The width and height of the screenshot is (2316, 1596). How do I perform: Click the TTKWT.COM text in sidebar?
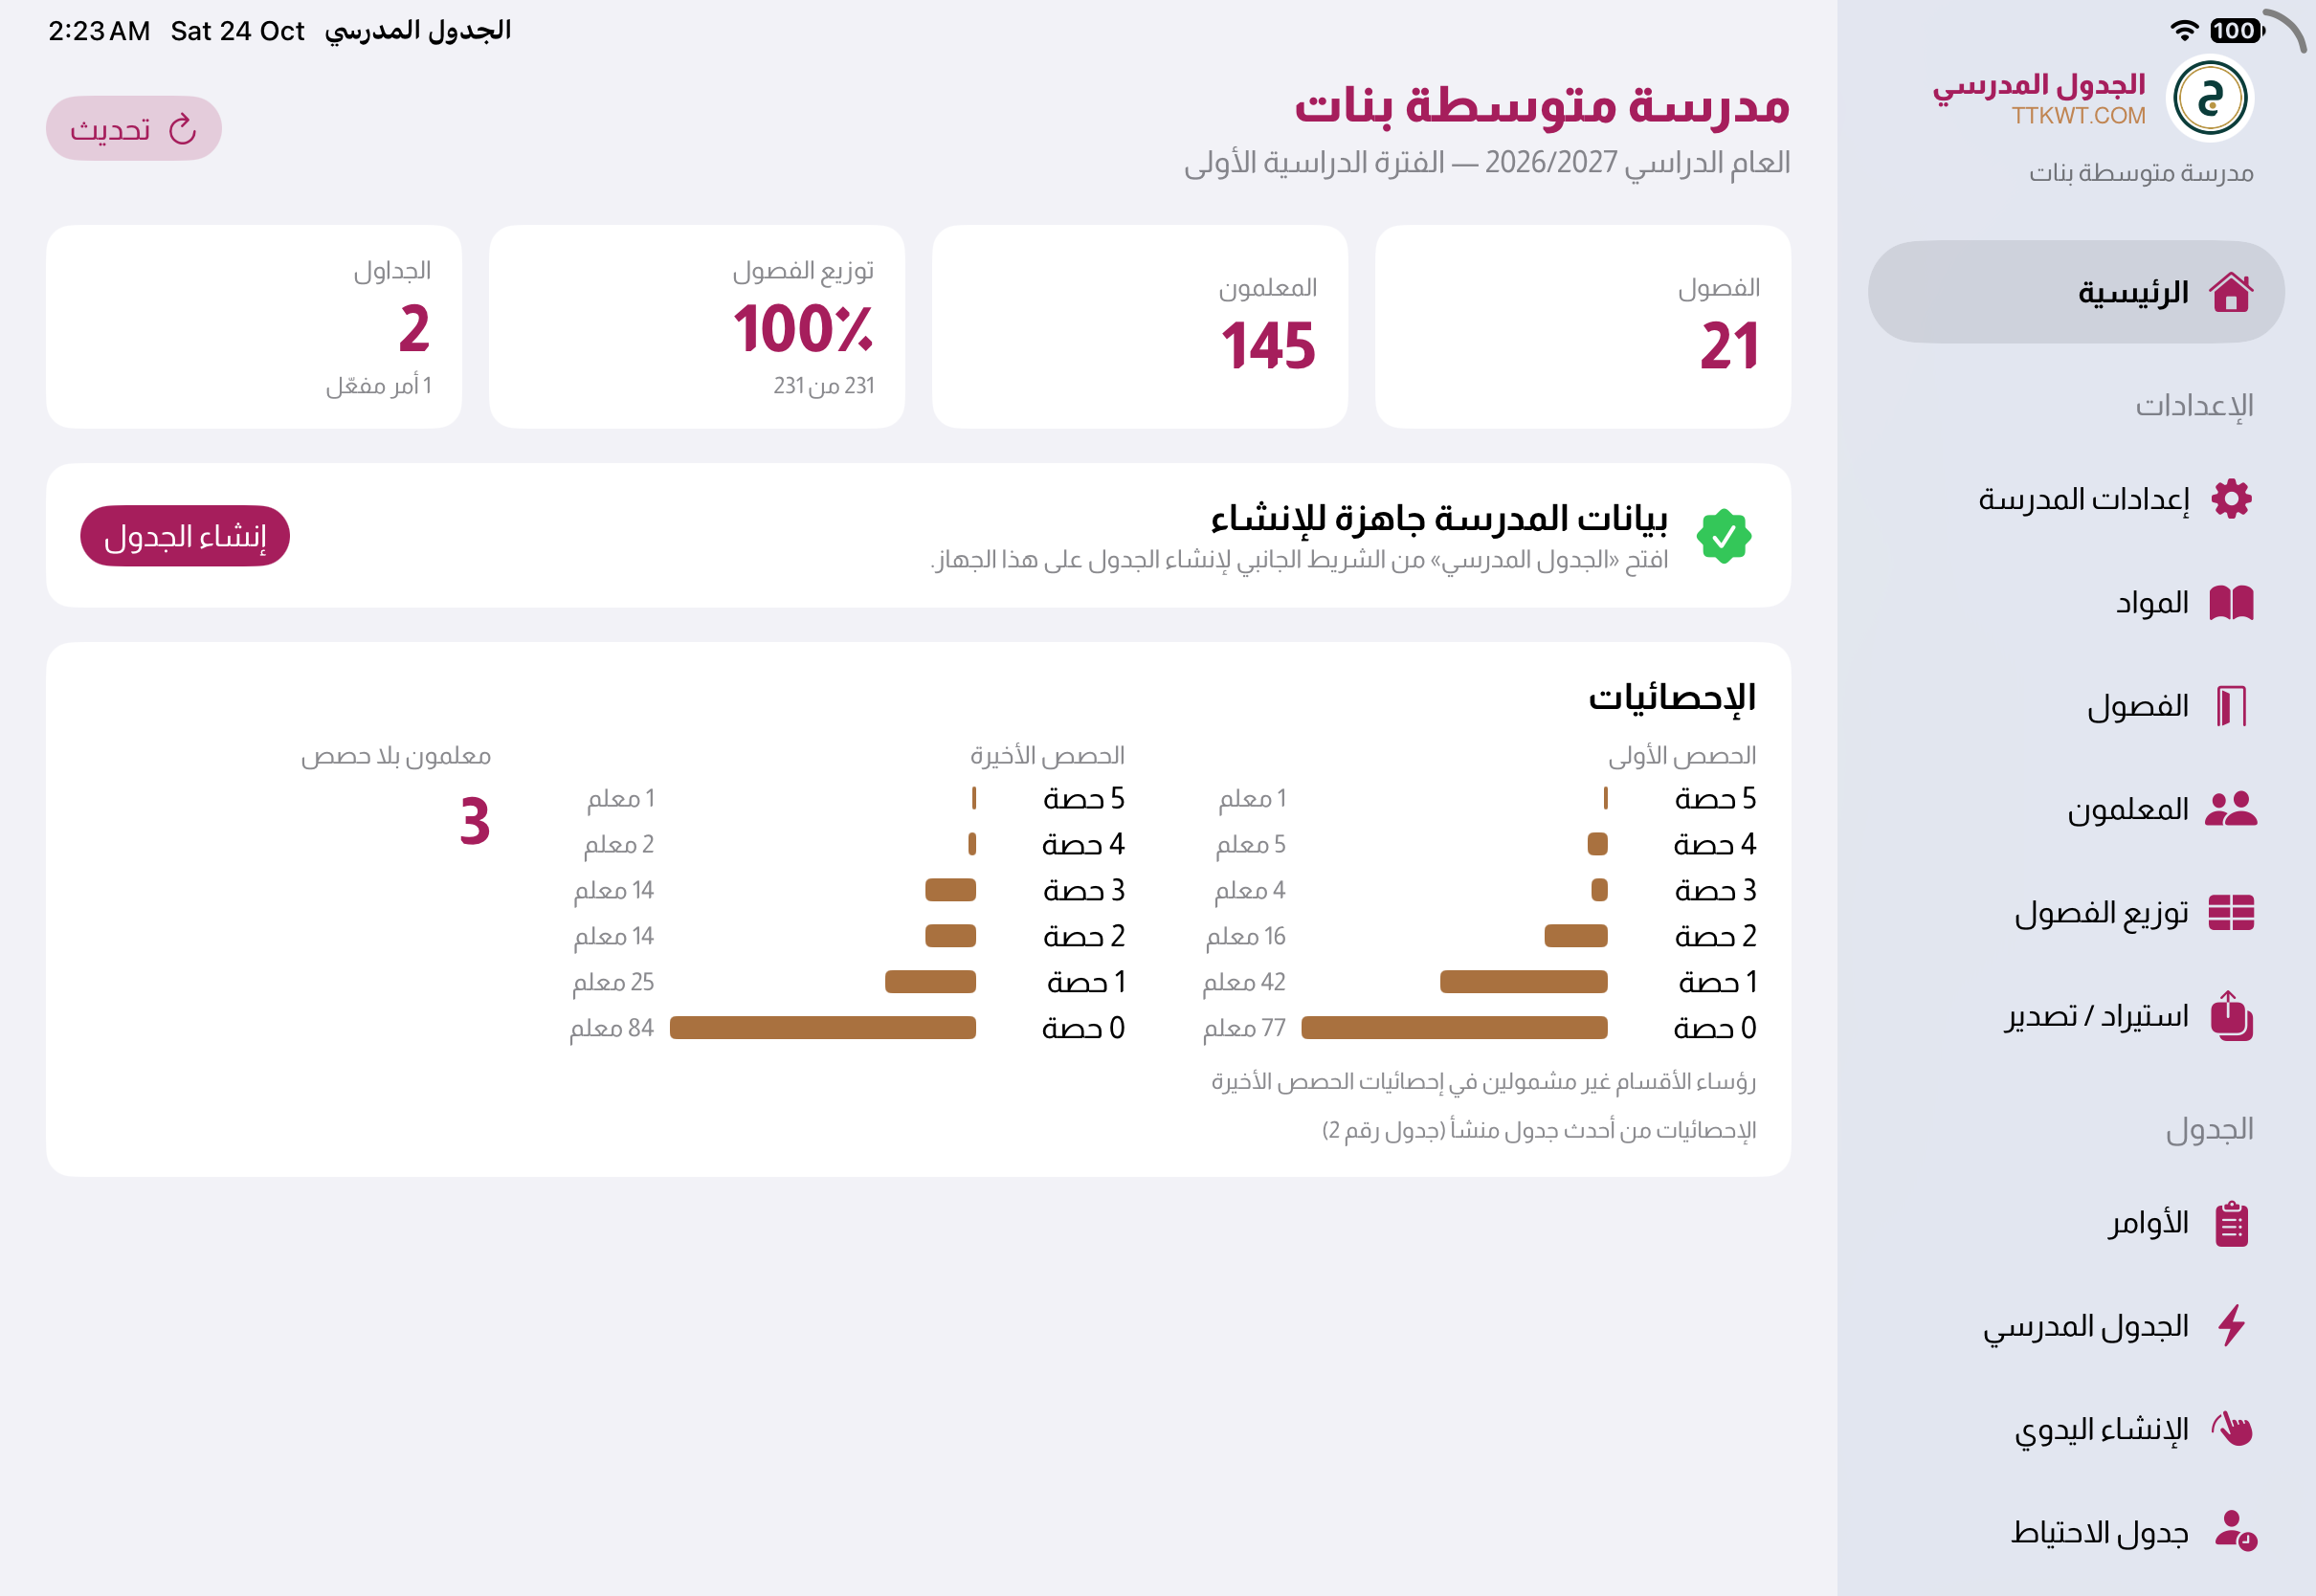coord(2078,116)
